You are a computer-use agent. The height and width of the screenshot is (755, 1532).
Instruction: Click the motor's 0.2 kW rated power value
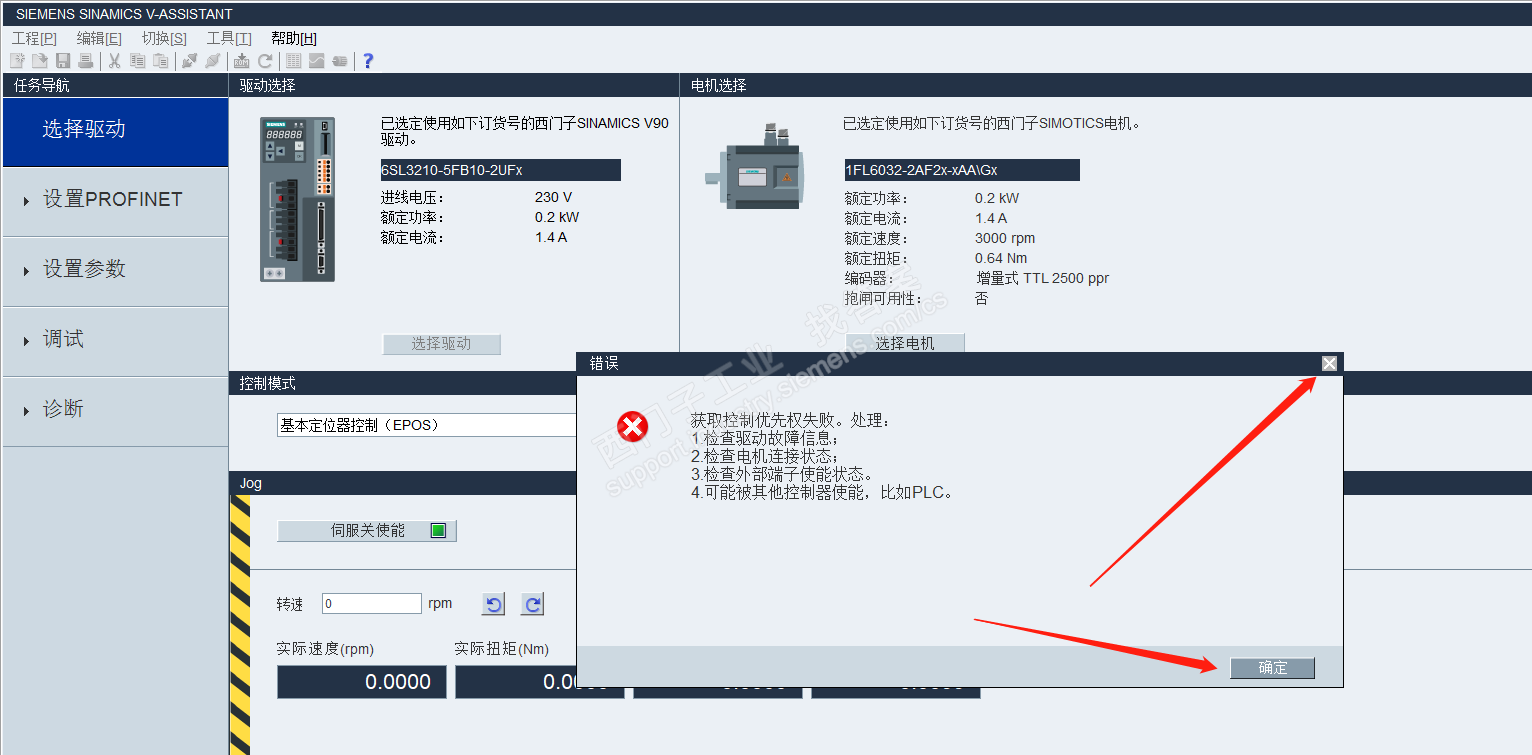[x=997, y=199]
